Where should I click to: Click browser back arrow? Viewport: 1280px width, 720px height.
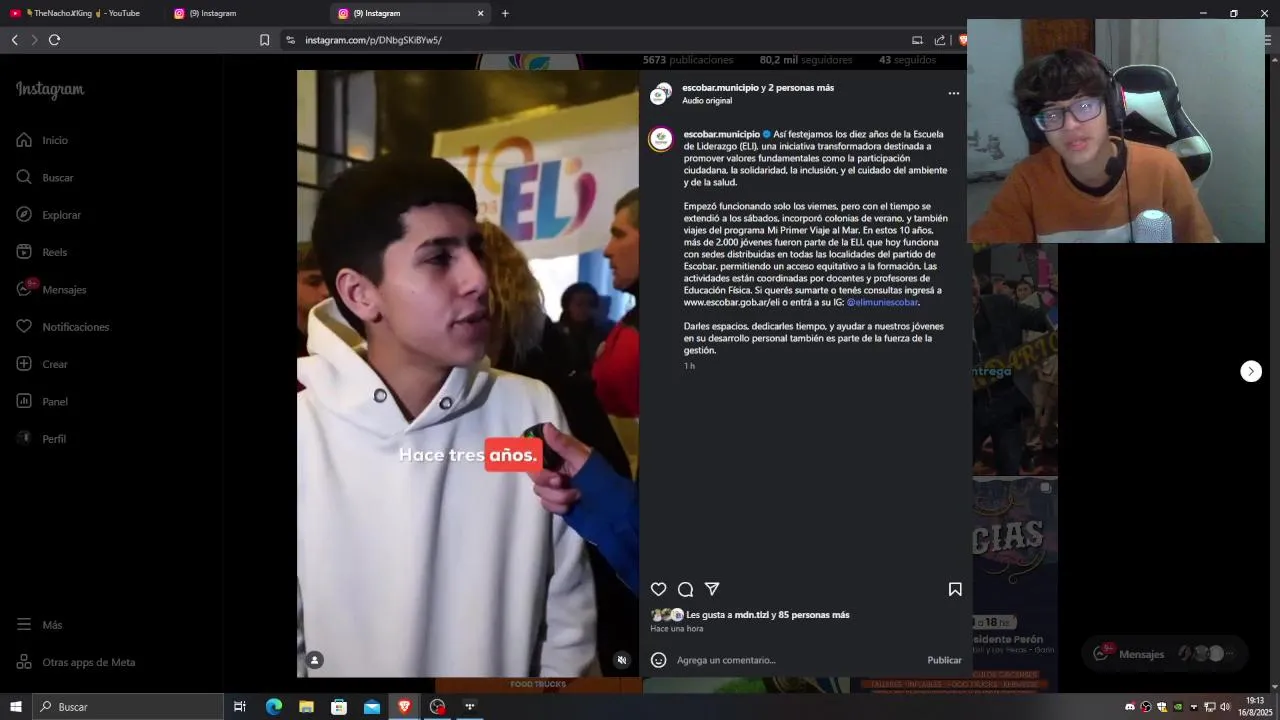tap(14, 40)
